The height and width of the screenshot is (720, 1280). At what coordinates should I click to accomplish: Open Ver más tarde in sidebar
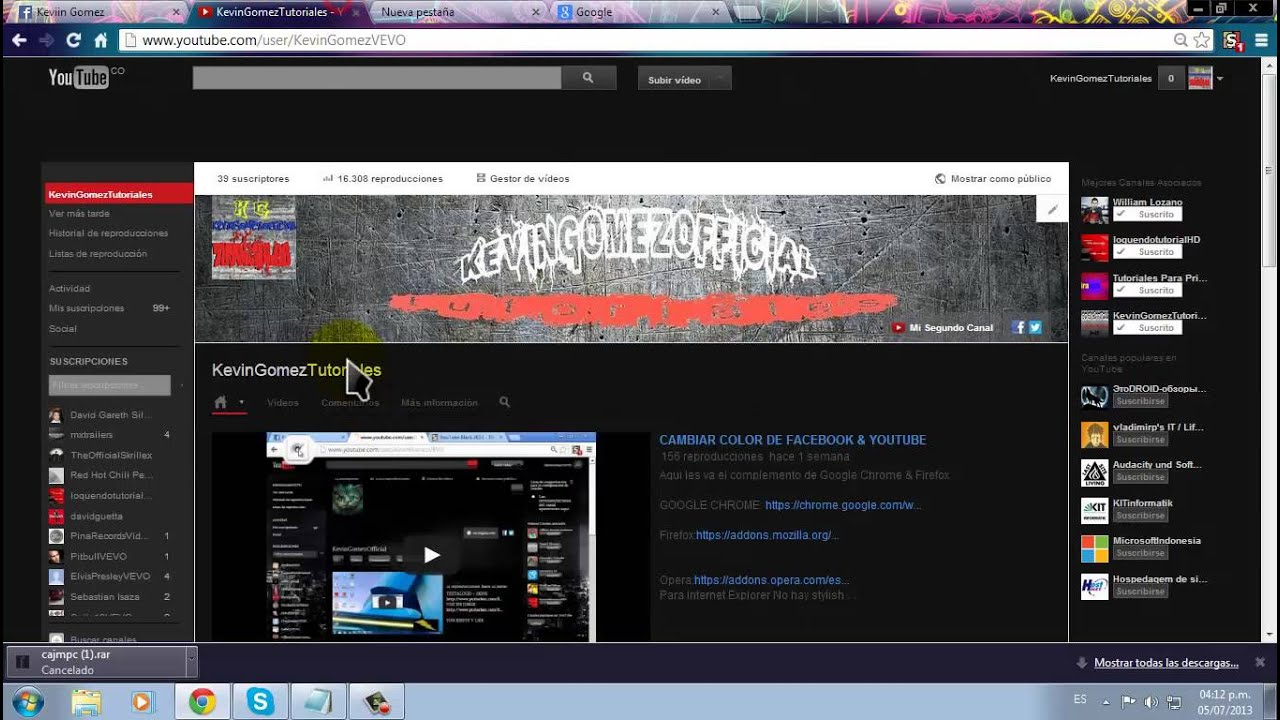[x=79, y=213]
